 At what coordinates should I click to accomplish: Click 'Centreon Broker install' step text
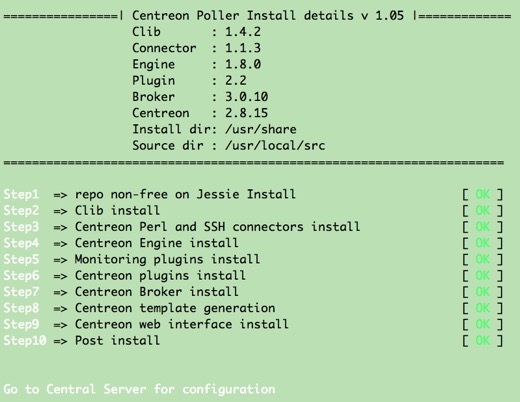157,292
